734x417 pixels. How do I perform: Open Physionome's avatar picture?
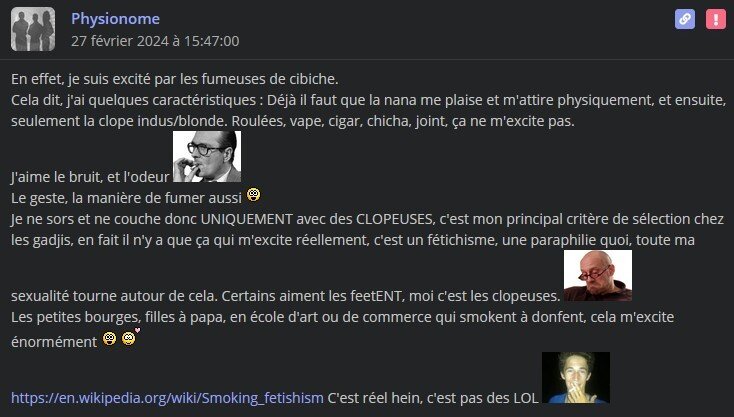point(33,29)
